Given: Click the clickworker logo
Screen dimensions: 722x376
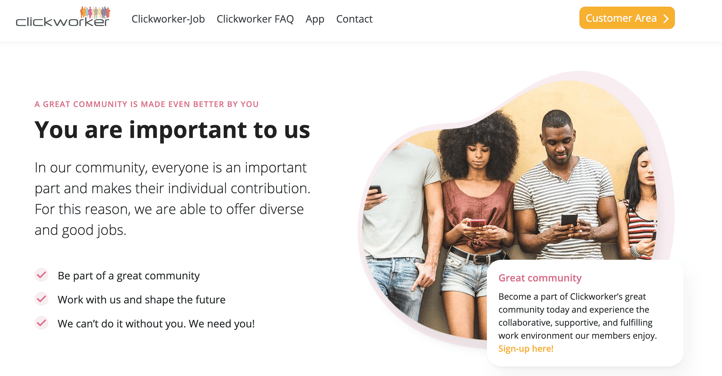Looking at the screenshot, I should click(x=63, y=17).
